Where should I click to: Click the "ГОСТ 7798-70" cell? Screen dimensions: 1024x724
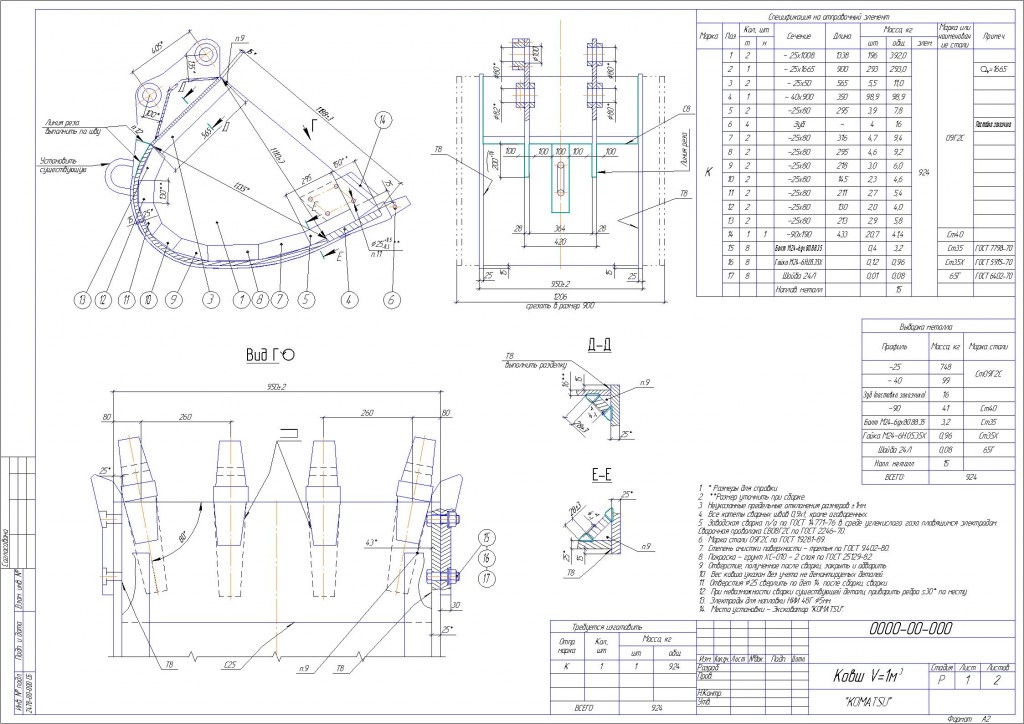pos(995,249)
